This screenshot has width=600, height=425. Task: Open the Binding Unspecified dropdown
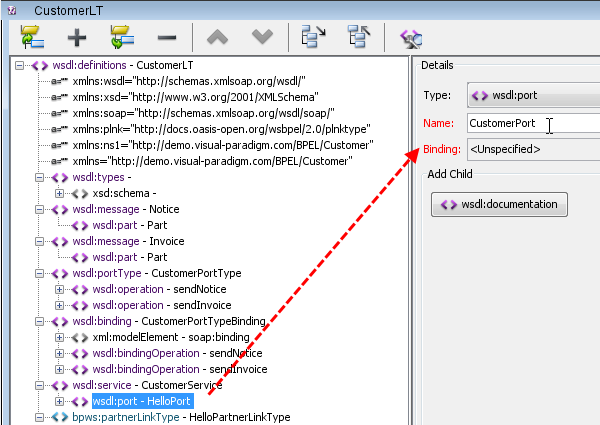coord(533,149)
